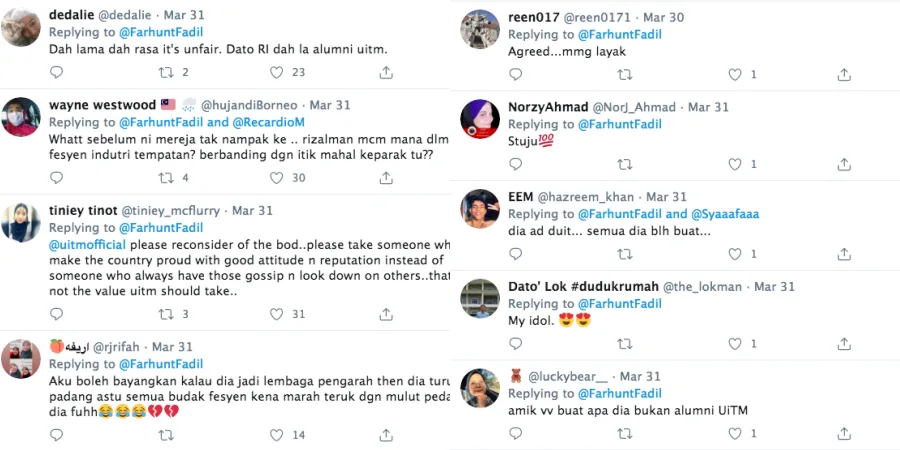This screenshot has height=450, width=900.
Task: Open dedalie's profile name
Action: (x=72, y=15)
